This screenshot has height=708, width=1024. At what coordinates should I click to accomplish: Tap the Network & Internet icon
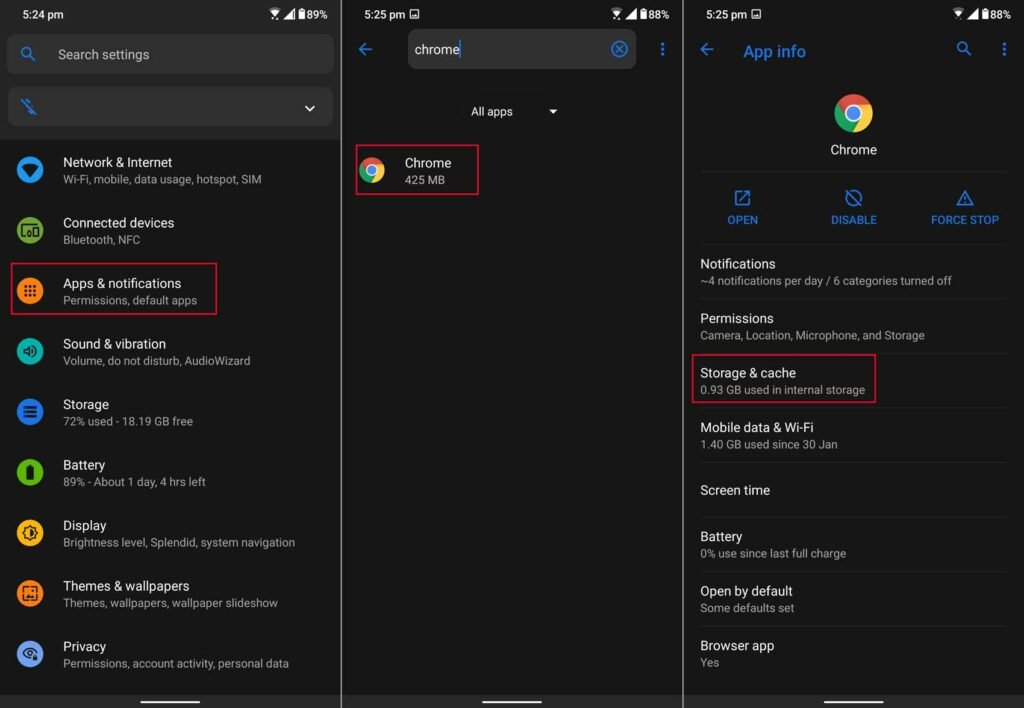tap(30, 170)
